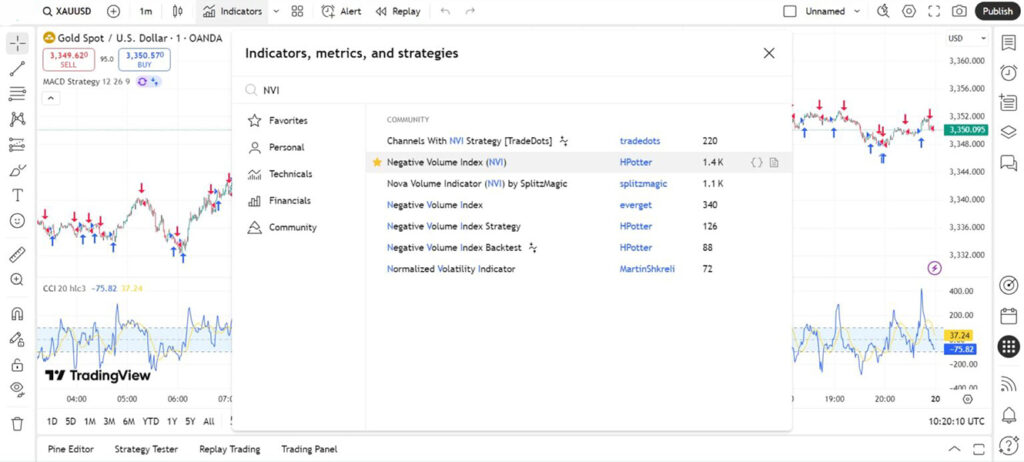Select the Trend Line drawing tool
The width and height of the screenshot is (1024, 462).
pos(17,69)
